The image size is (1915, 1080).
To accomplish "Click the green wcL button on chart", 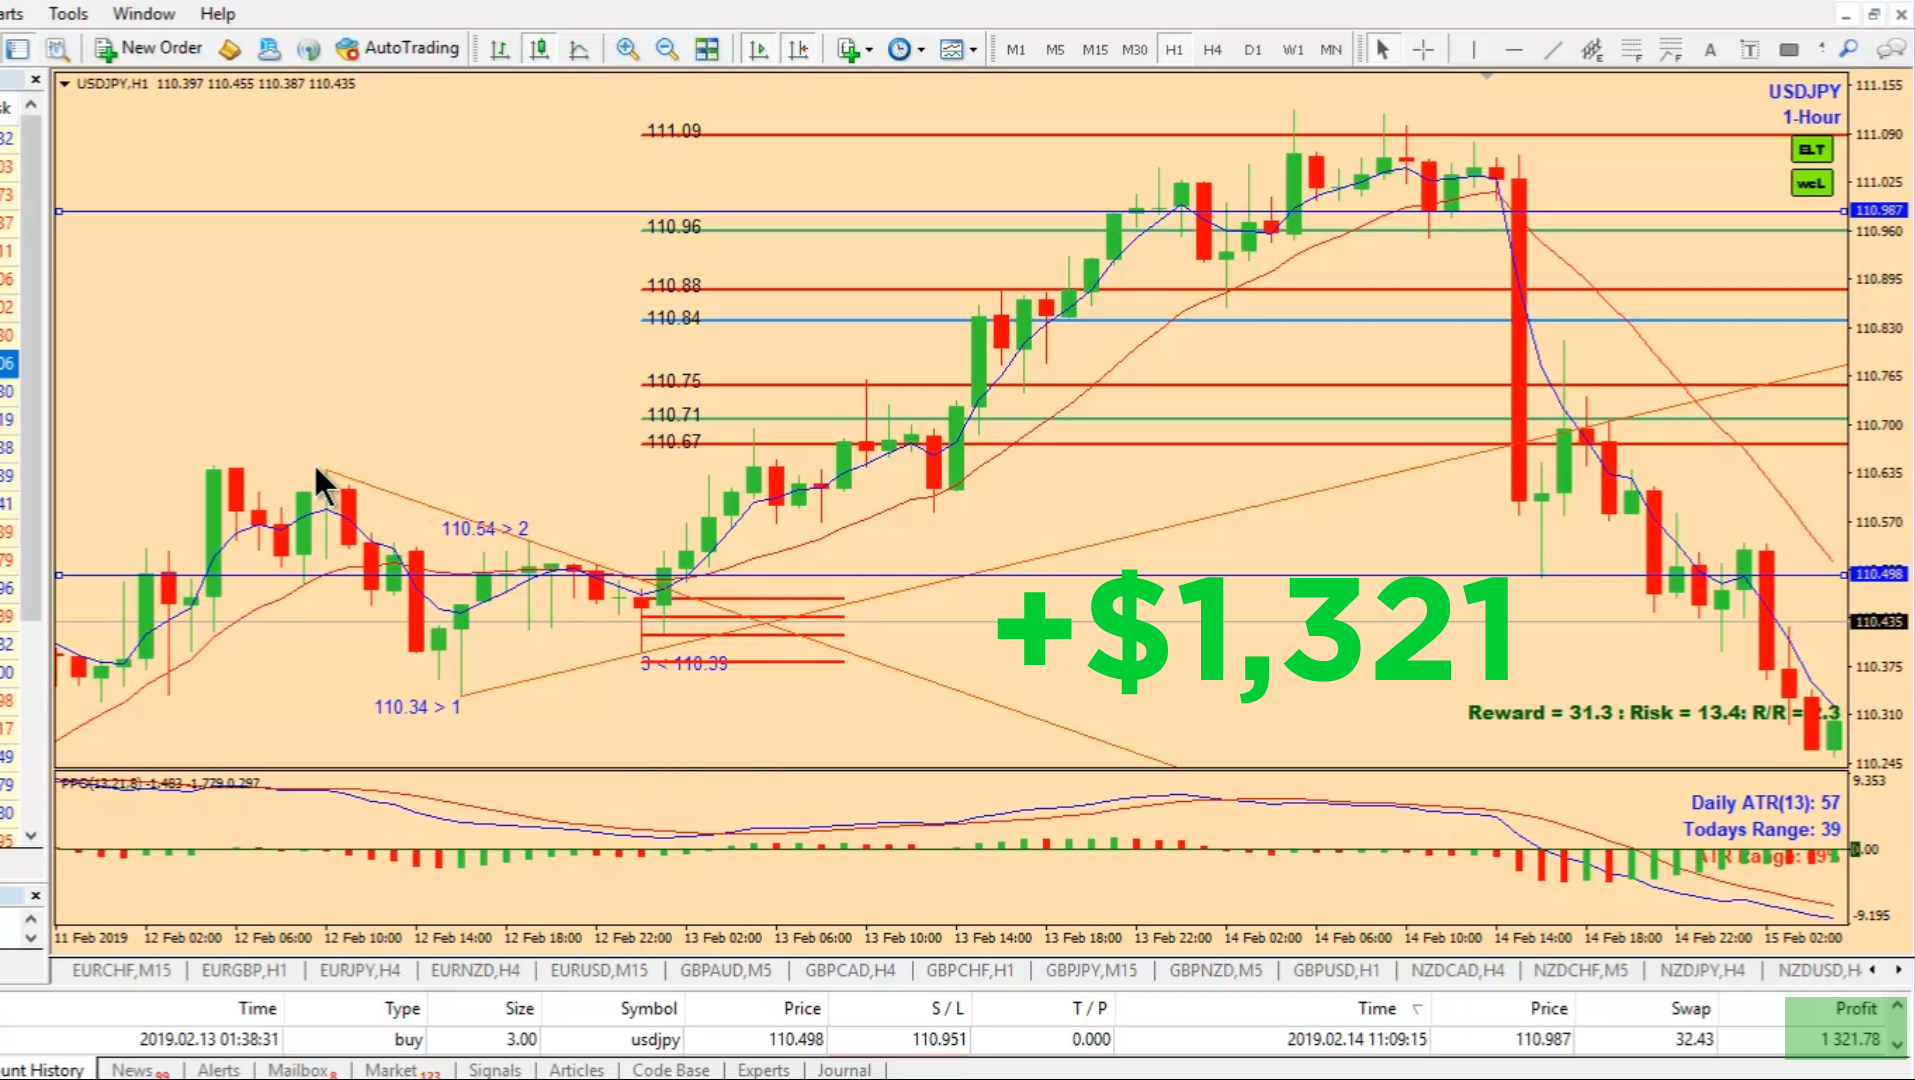I will click(x=1811, y=183).
